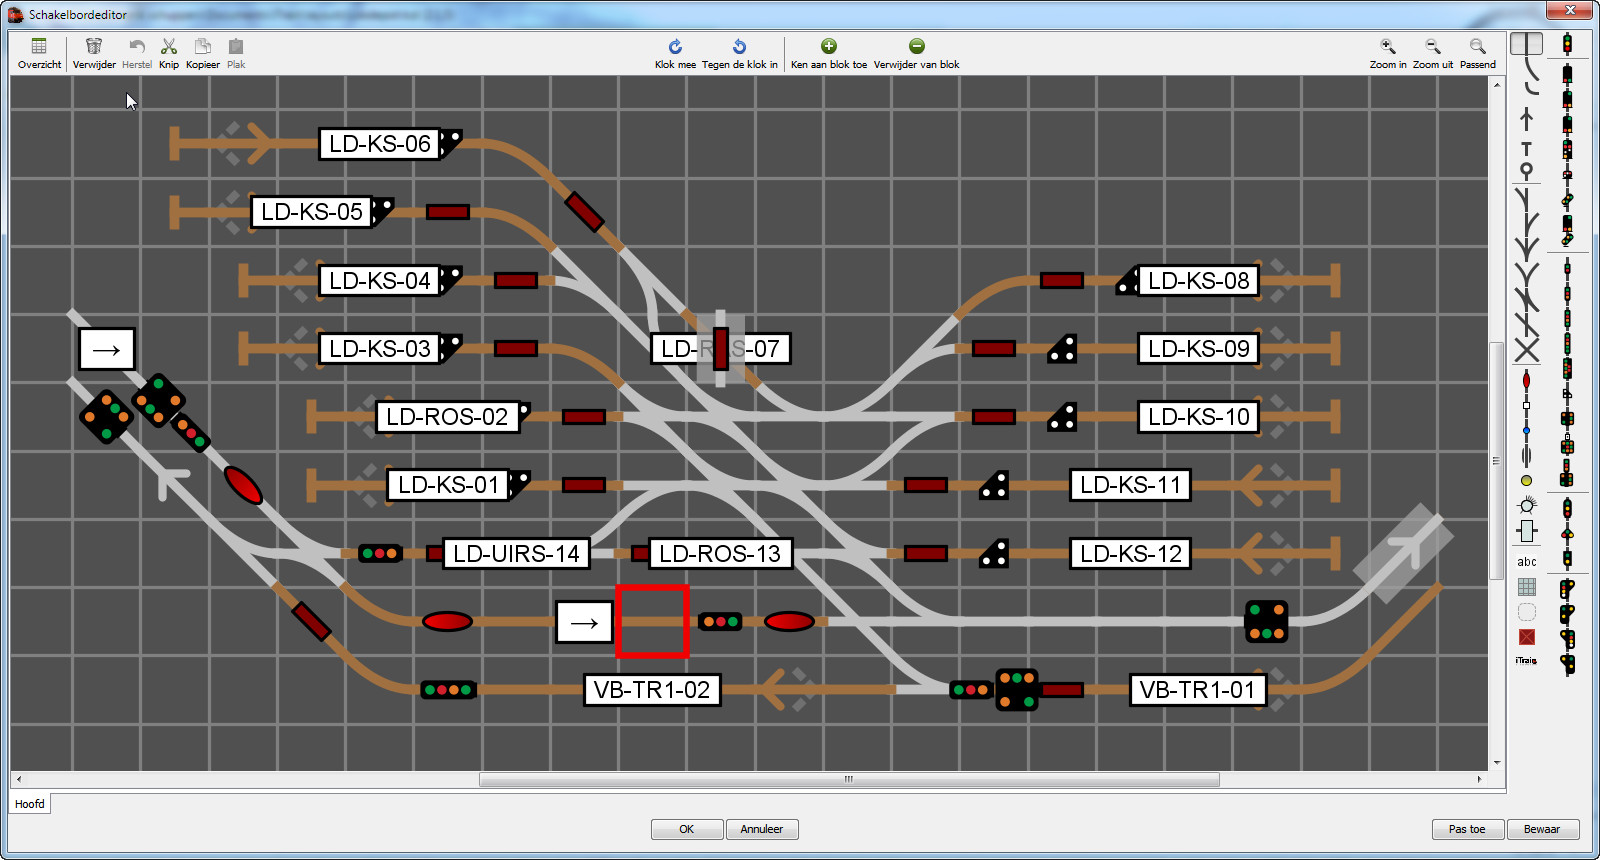
Task: Select the lamp light element in palette
Action: point(1526,505)
